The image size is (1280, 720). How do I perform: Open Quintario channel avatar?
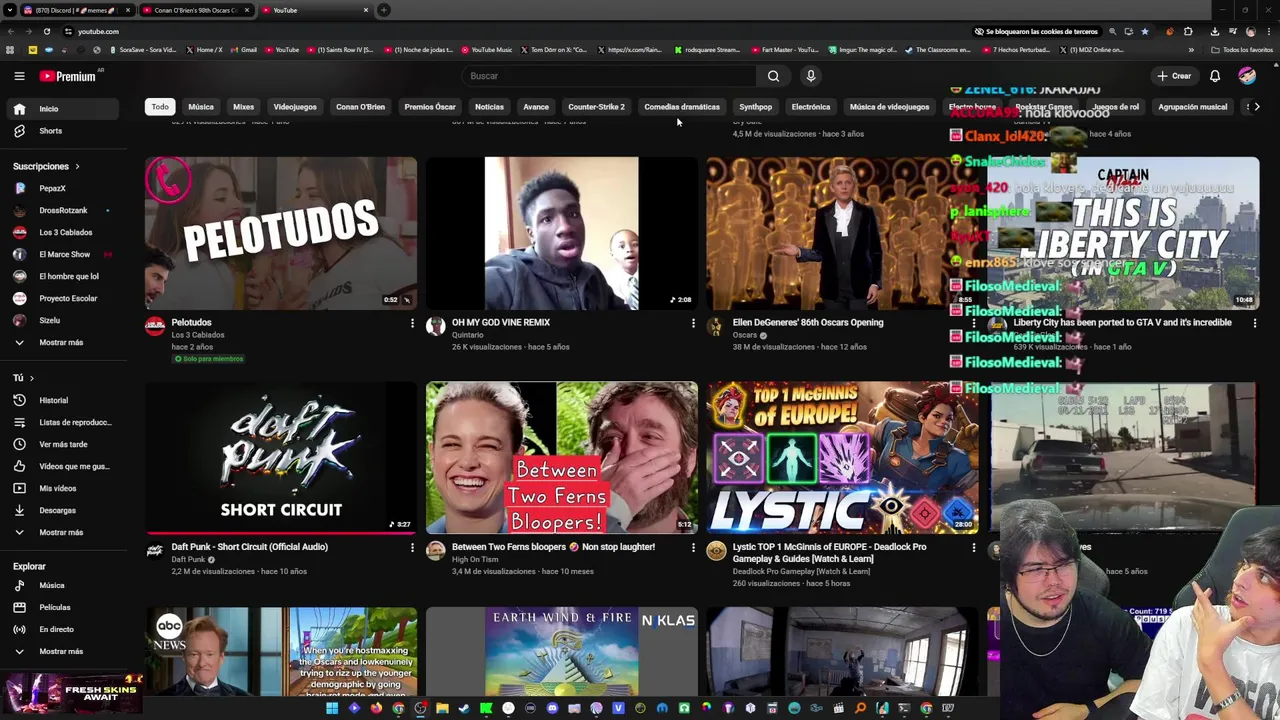pyautogui.click(x=435, y=326)
